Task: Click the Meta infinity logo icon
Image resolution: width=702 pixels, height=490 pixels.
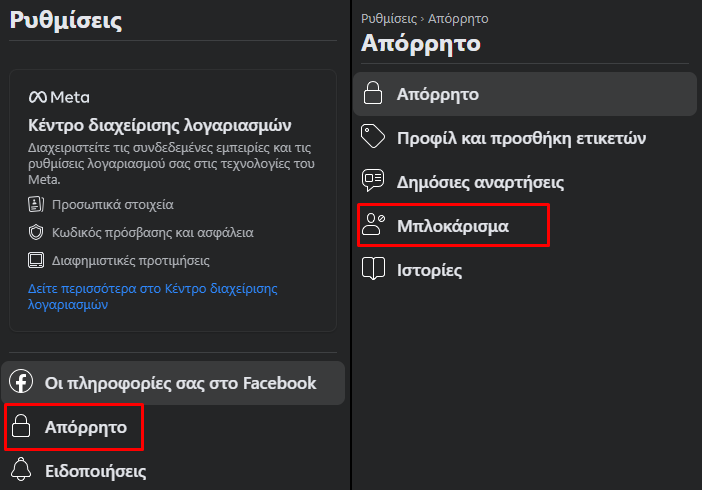Action: coord(38,97)
